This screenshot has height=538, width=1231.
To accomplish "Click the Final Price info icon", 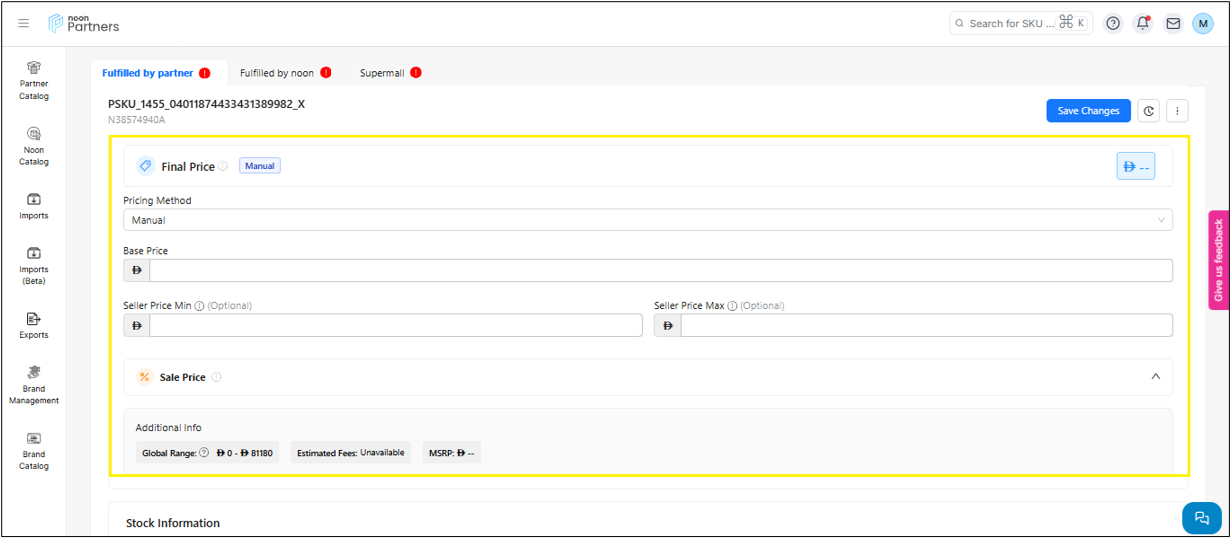I will click(223, 167).
